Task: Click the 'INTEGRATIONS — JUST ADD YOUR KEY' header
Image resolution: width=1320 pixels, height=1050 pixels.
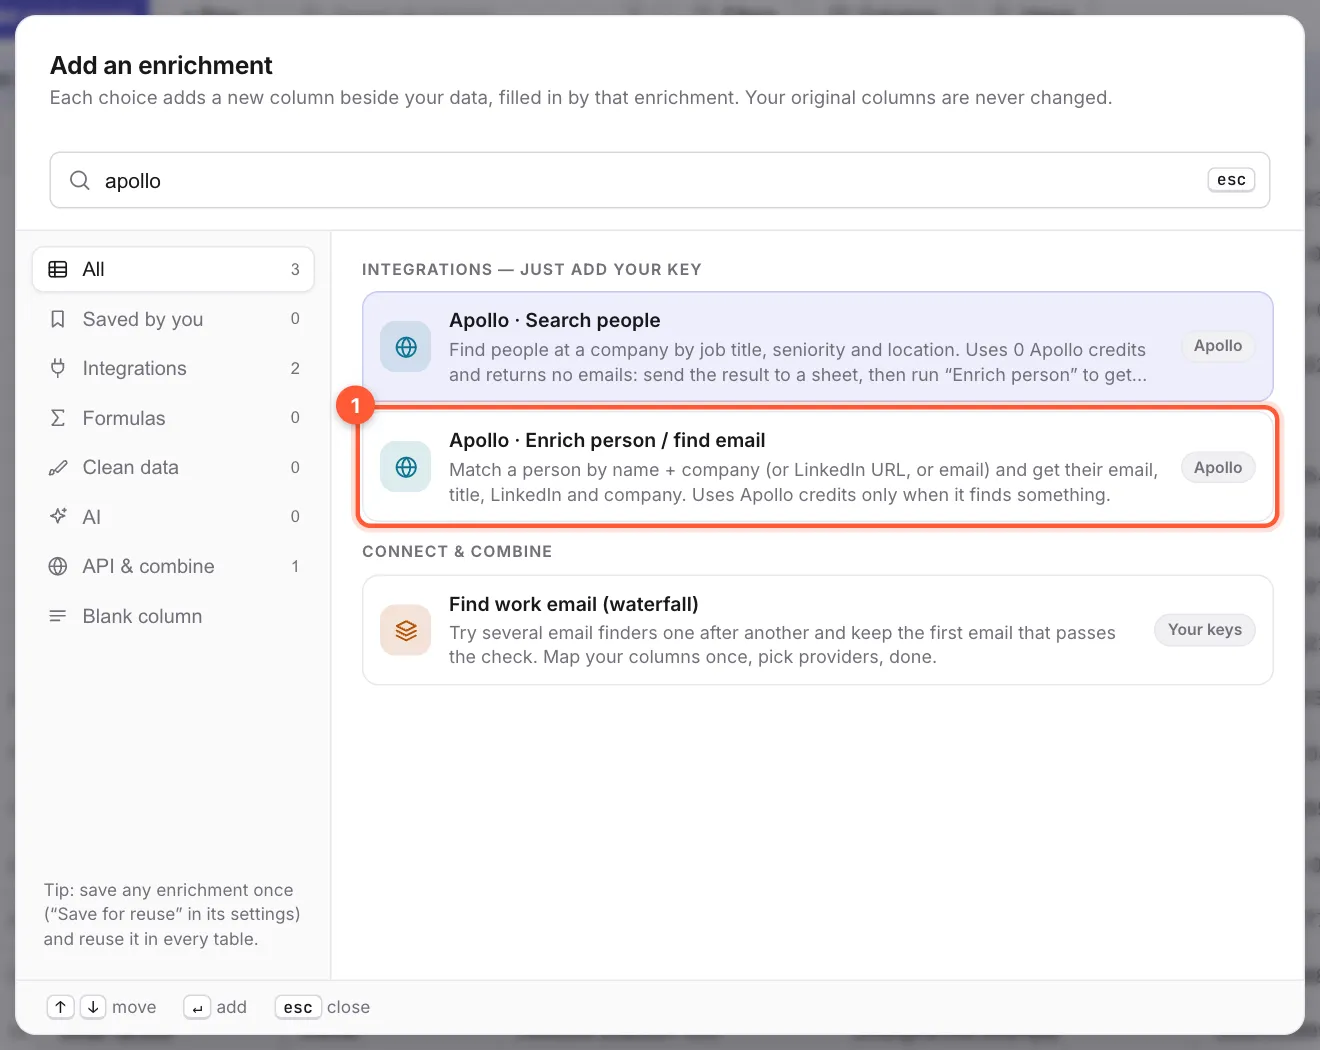Action: [532, 270]
